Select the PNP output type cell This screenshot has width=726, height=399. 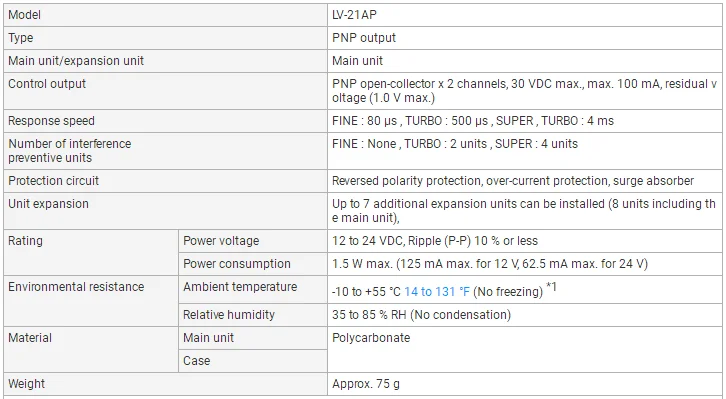click(525, 38)
